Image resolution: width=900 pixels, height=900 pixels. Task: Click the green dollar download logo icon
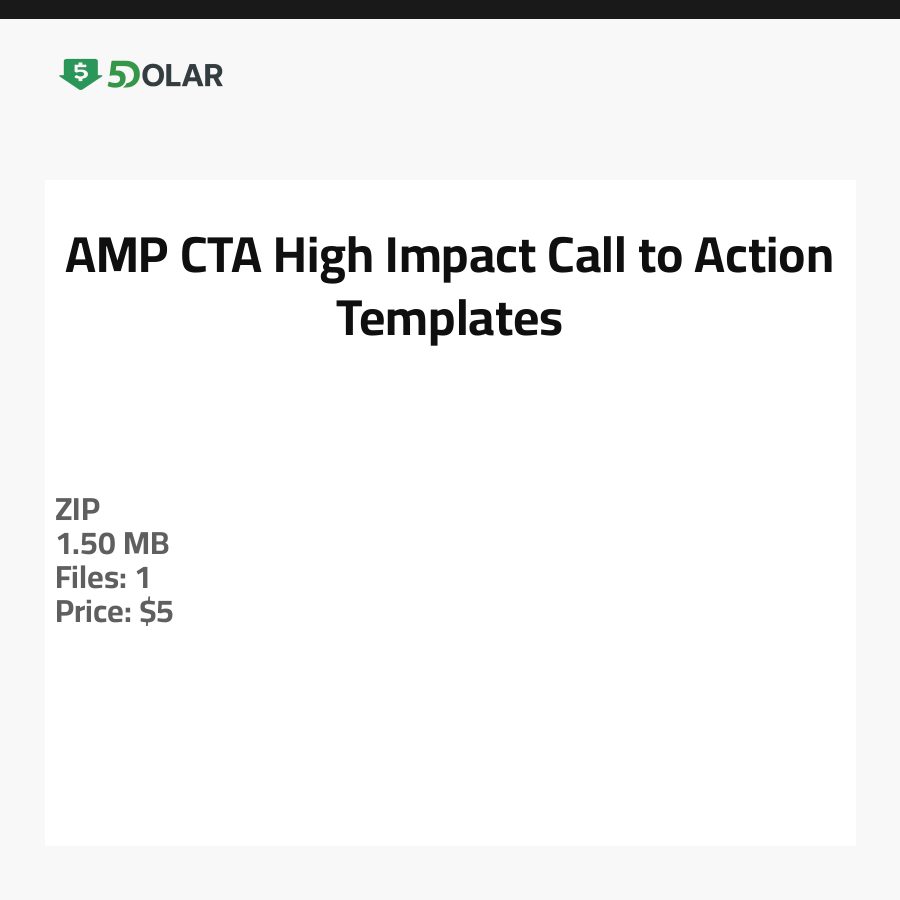(x=80, y=73)
